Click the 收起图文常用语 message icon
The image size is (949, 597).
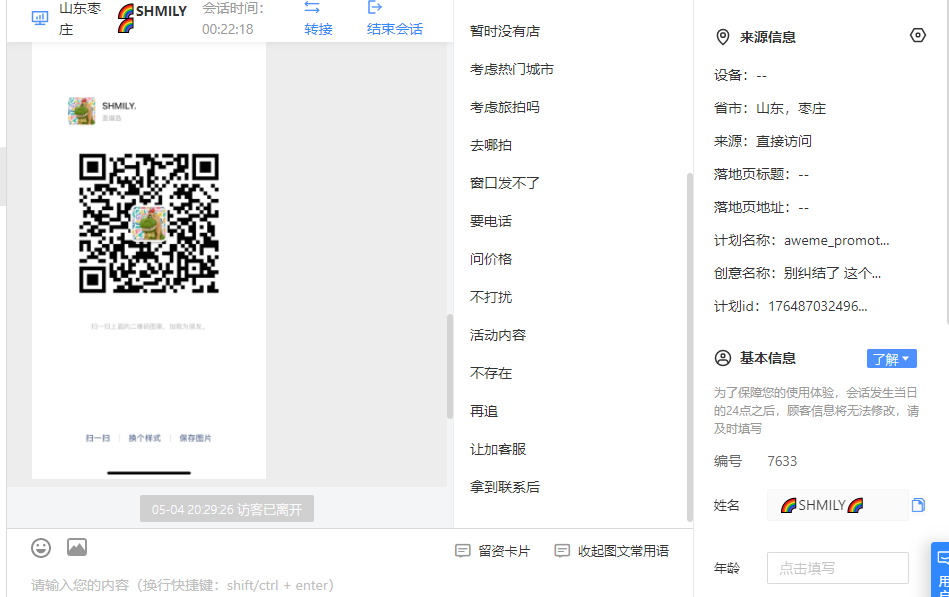tap(562, 551)
